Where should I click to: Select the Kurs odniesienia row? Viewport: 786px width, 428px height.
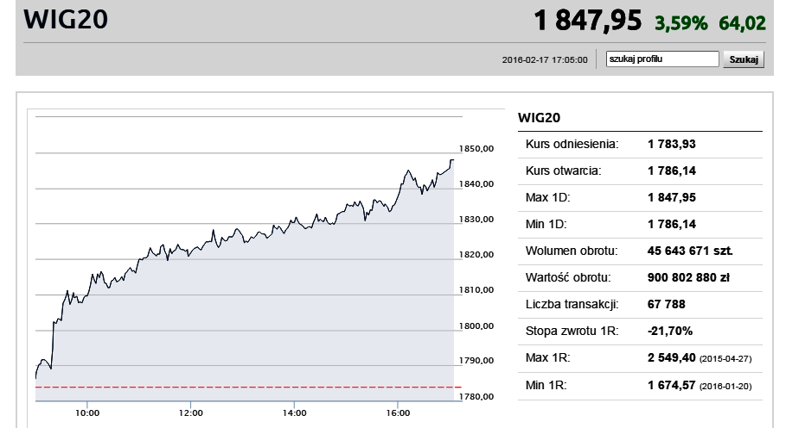tap(640, 144)
